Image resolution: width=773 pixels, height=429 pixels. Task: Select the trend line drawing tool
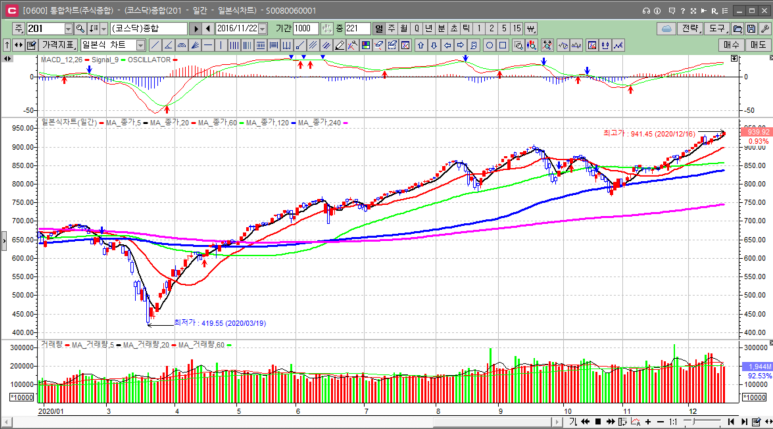click(155, 45)
